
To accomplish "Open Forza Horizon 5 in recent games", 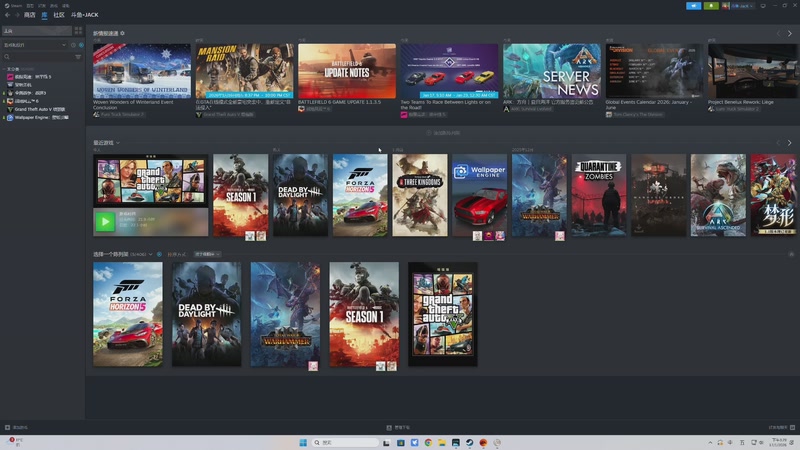I will pos(360,195).
